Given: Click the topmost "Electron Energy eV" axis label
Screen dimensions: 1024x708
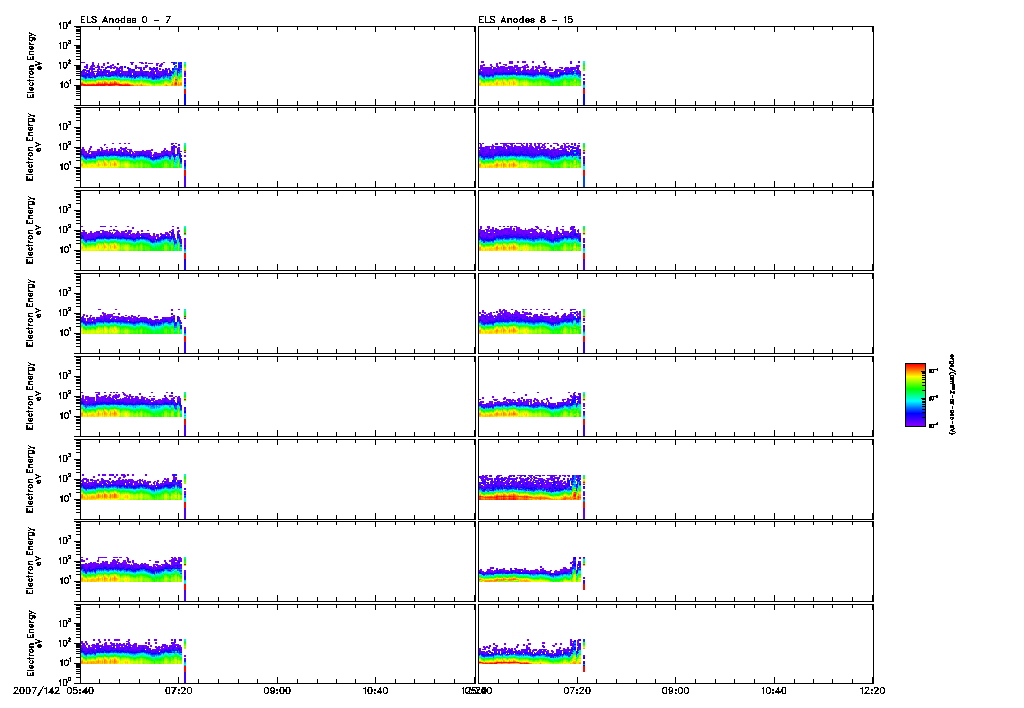Looking at the screenshot, I should (34, 65).
